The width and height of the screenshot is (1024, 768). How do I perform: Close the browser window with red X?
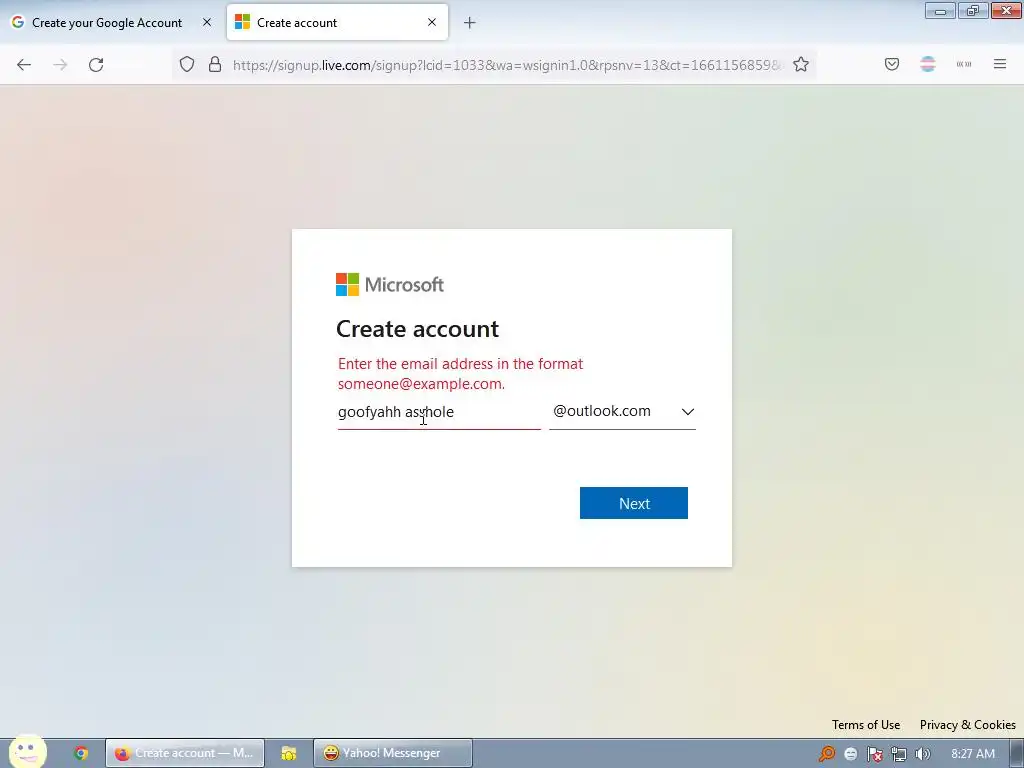point(1006,10)
